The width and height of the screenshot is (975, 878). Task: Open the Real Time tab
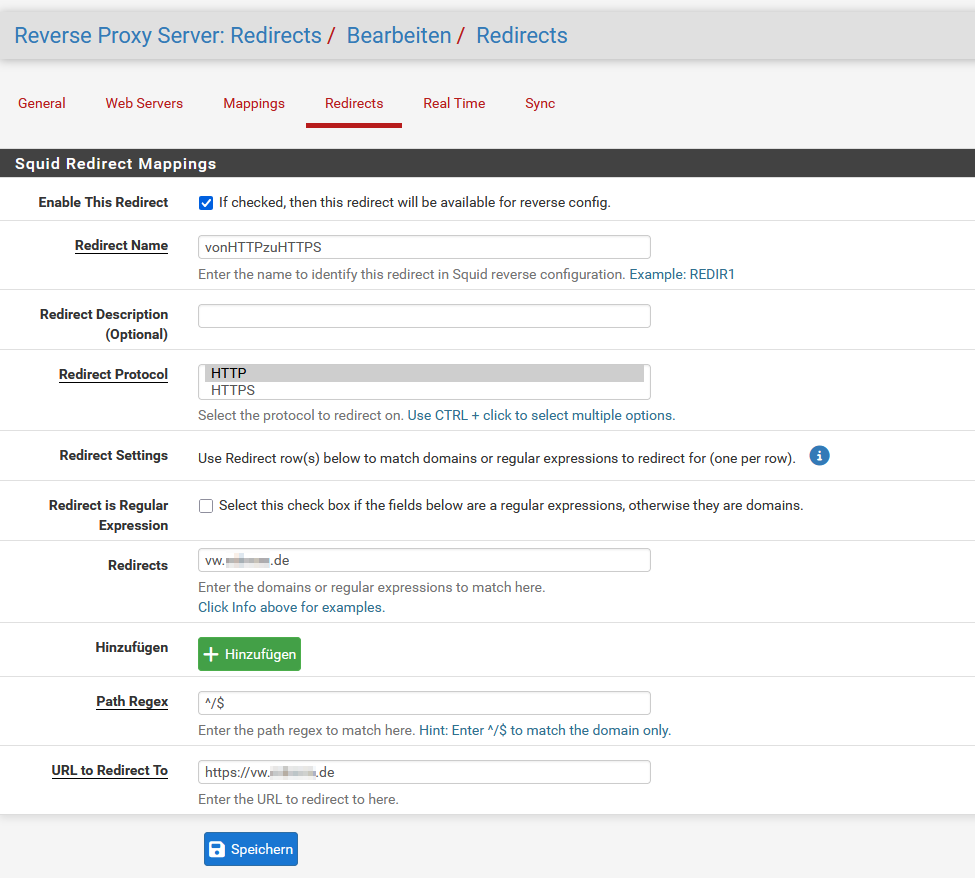pos(454,103)
